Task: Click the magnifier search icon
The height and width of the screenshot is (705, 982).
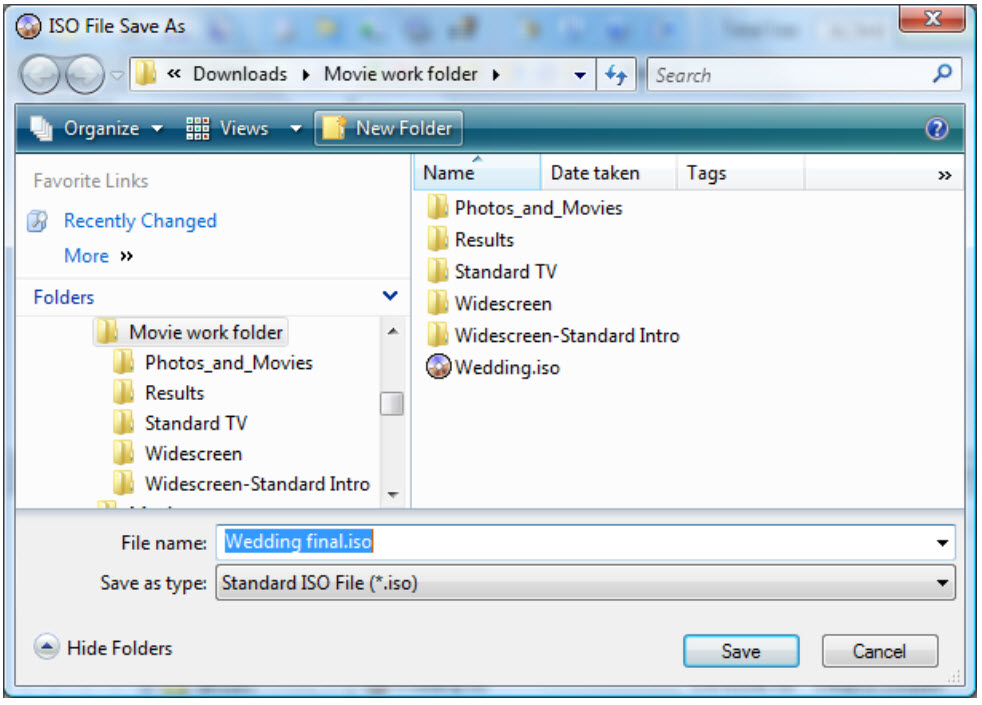Action: coord(942,74)
